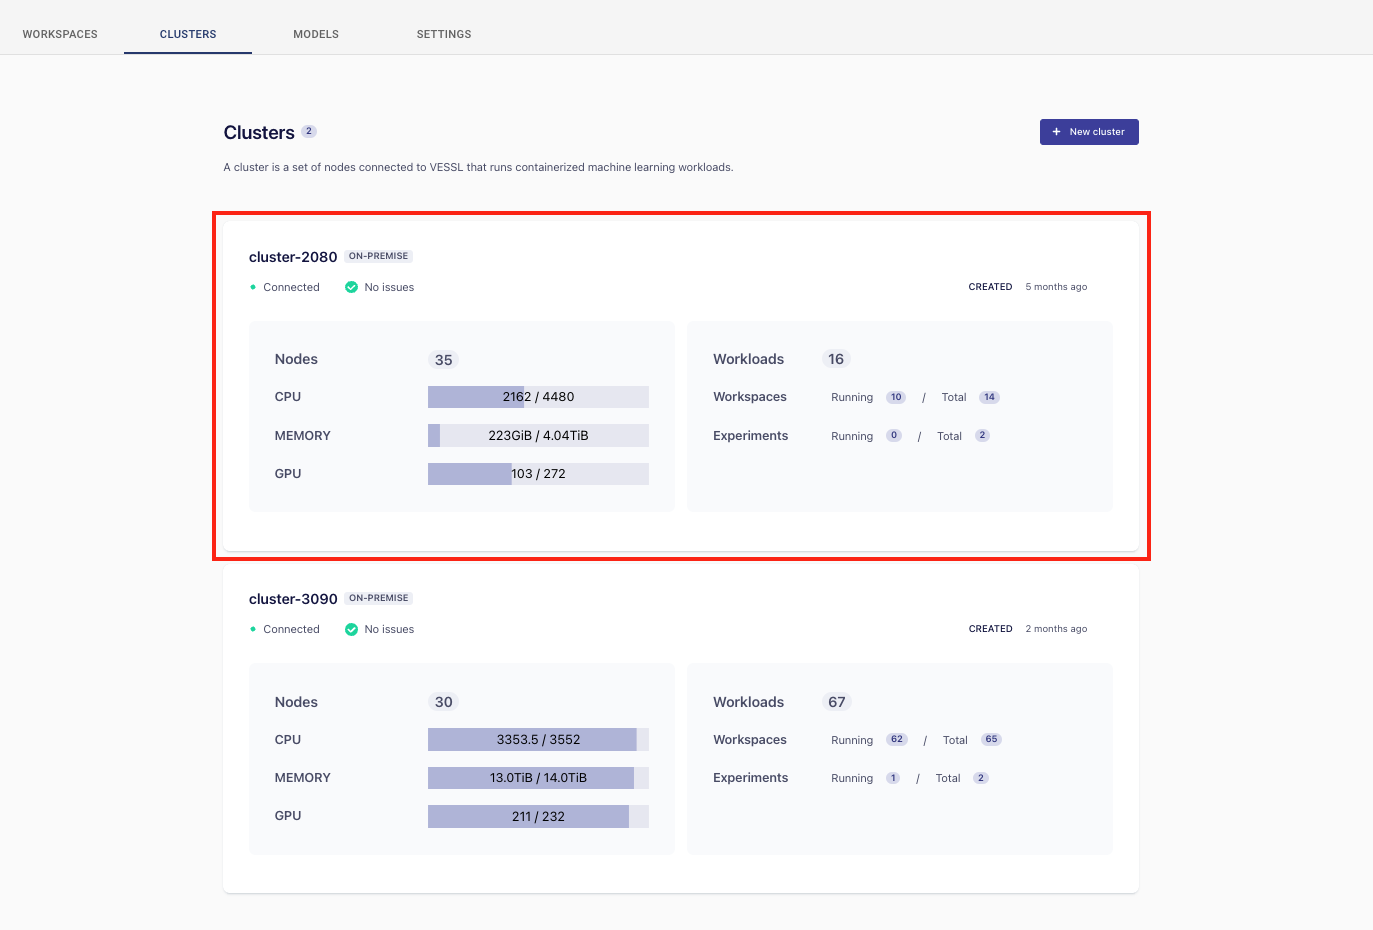Click total workspaces badge 65
Viewport: 1373px width, 930px height.
(991, 740)
